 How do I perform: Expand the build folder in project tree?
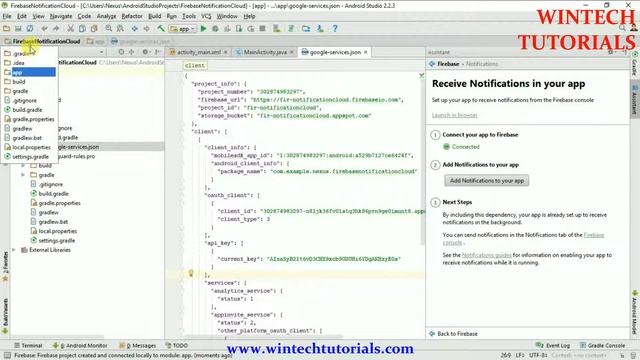(x=23, y=166)
